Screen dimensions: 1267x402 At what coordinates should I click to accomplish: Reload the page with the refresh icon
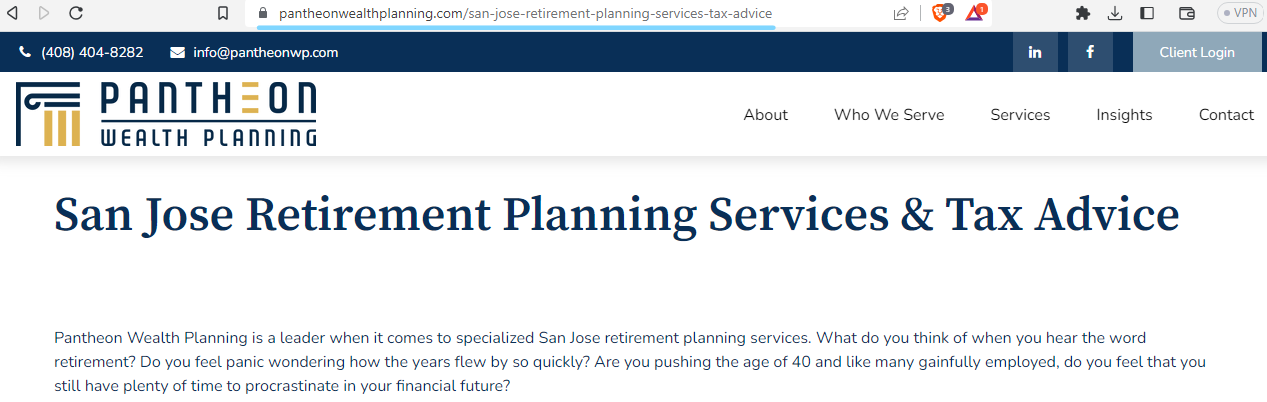click(76, 13)
